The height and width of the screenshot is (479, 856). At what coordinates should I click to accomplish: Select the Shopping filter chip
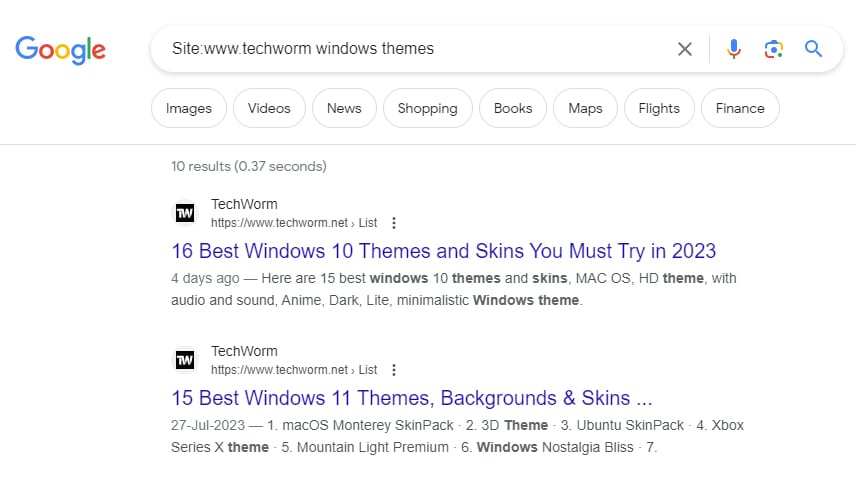(427, 108)
